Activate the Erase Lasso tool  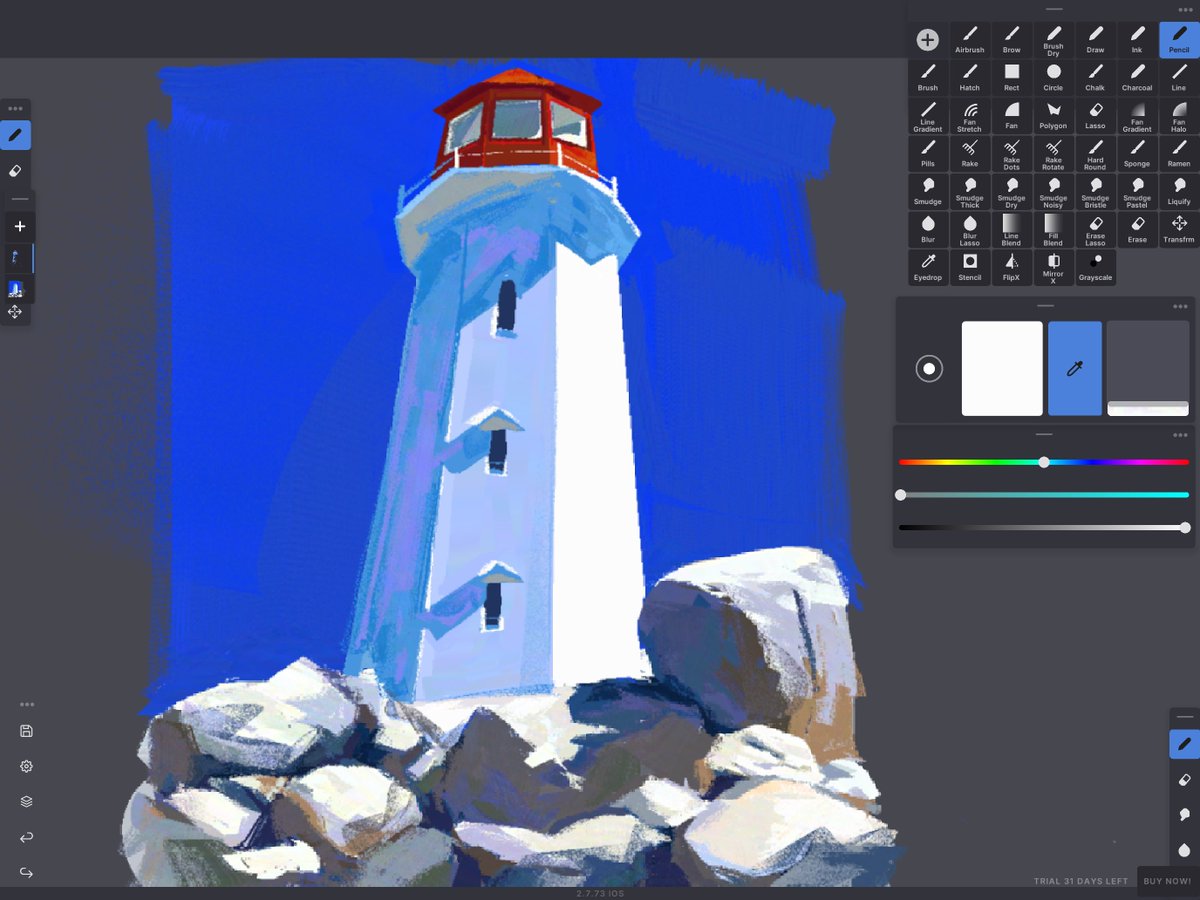1095,230
